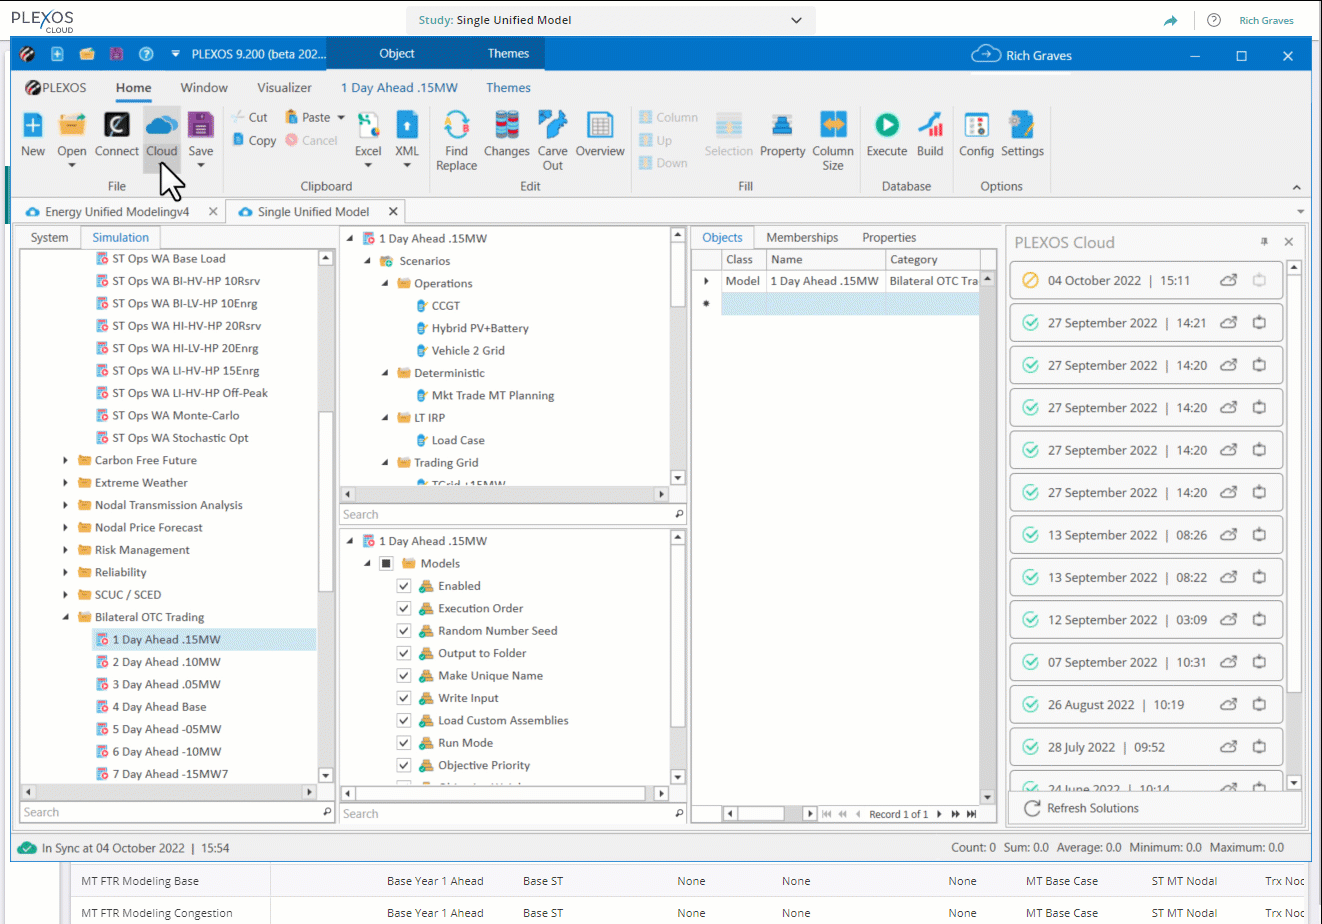Image resolution: width=1322 pixels, height=924 pixels.
Task: Go to the last record button
Action: [x=972, y=814]
